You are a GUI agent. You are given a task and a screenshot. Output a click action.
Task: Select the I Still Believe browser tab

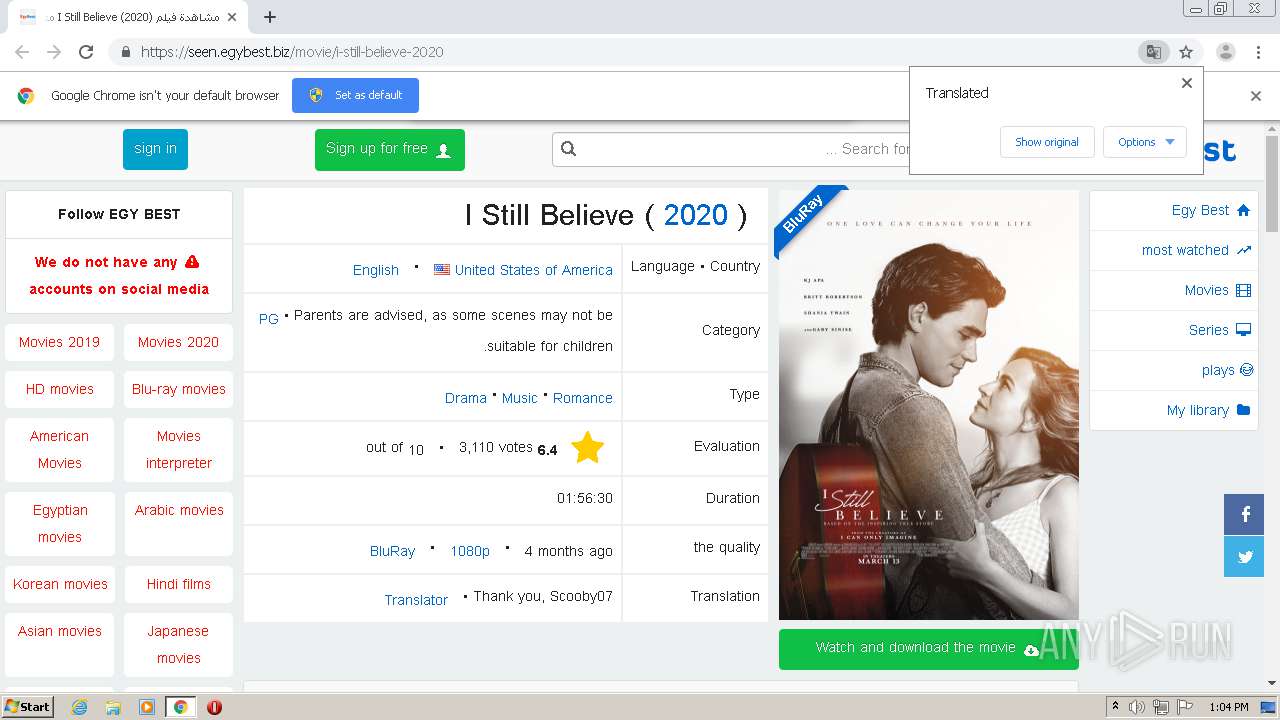tap(130, 17)
